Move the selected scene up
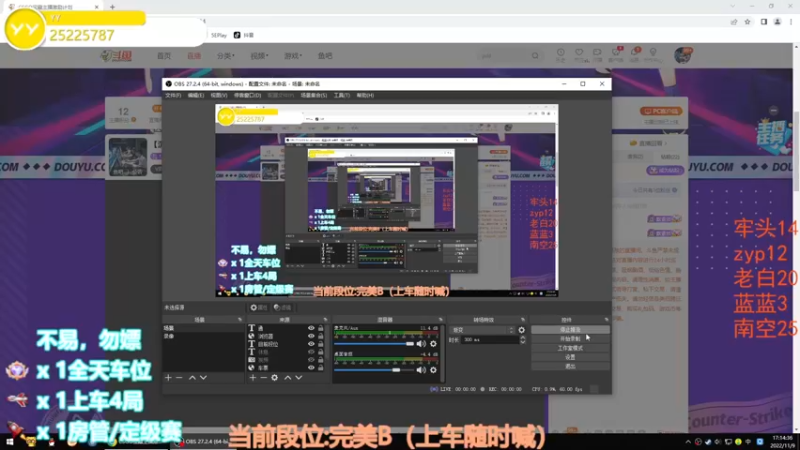Viewport: 800px width, 450px height. [192, 378]
